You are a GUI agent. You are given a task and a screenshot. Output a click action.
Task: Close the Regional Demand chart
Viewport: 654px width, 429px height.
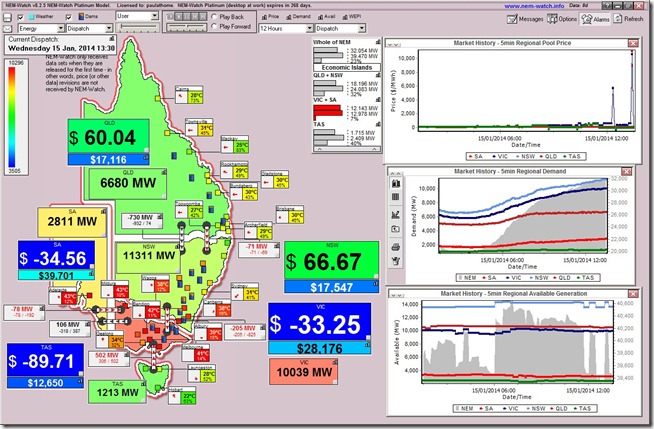626,171
